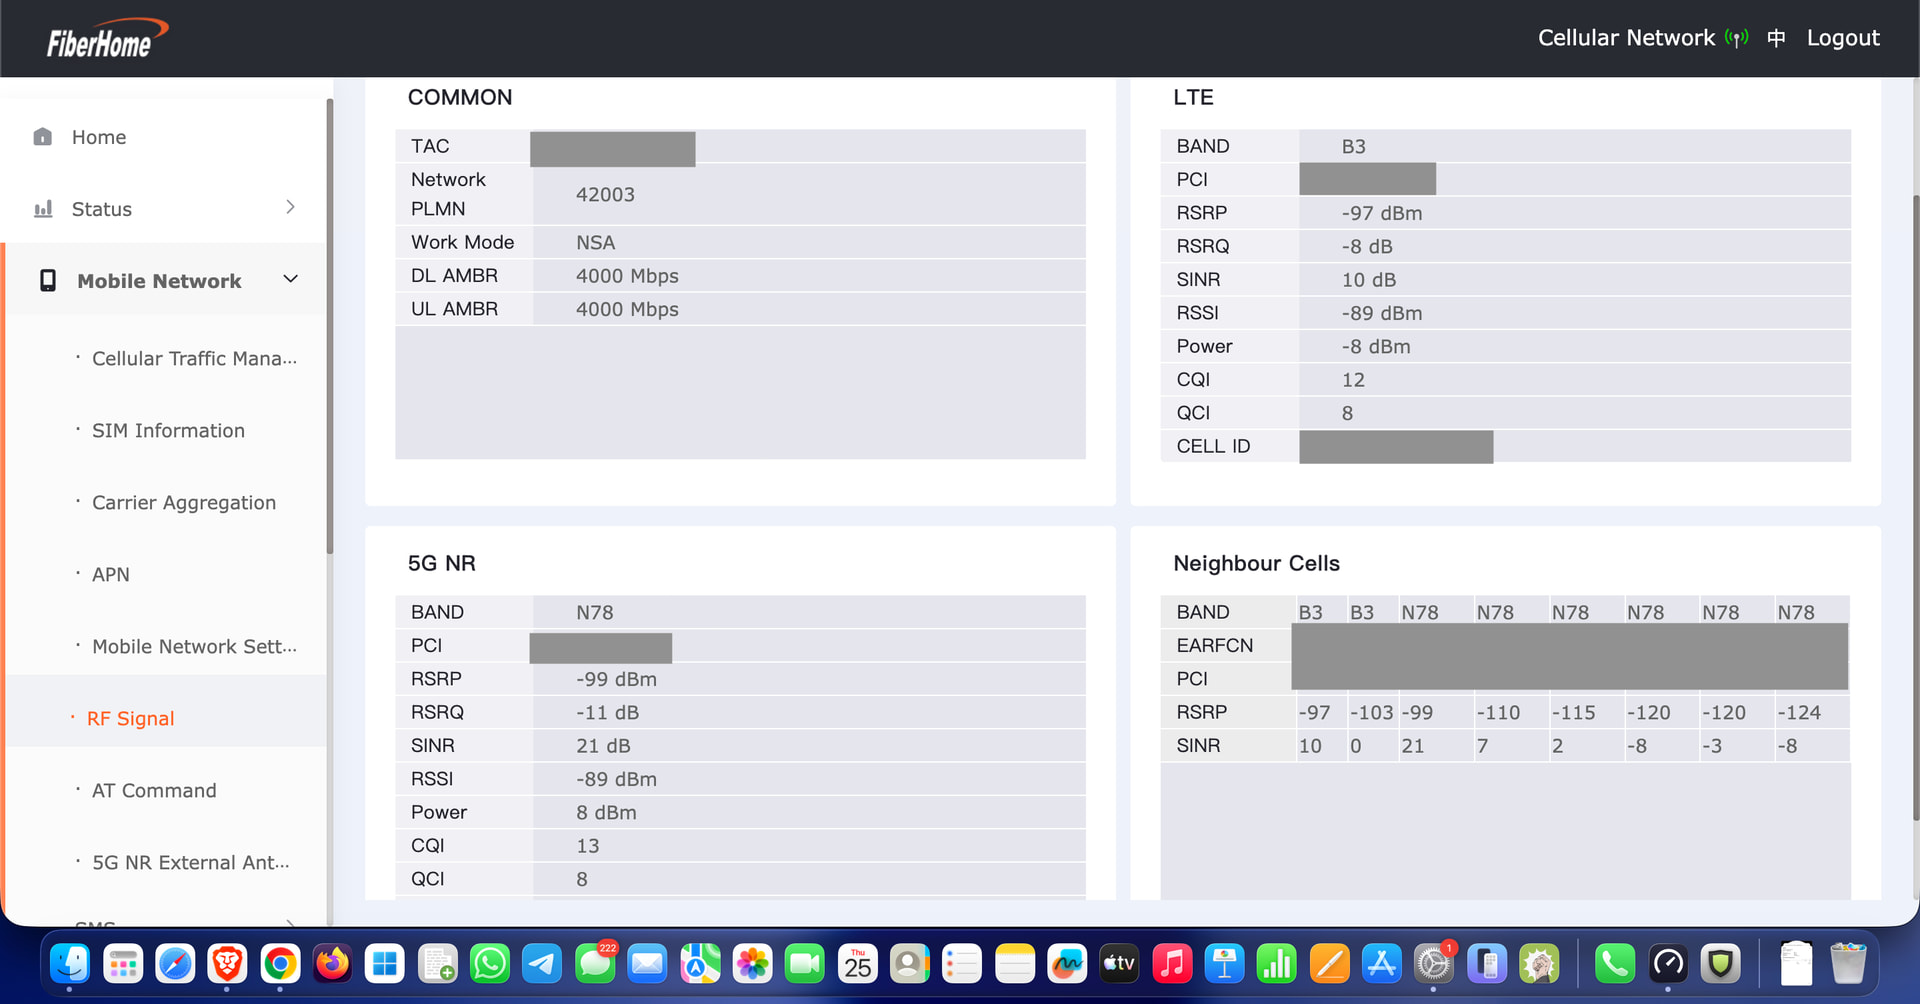Screen dimensions: 1920x1004
Task: Click the Cellular Network header link
Action: pos(1625,38)
